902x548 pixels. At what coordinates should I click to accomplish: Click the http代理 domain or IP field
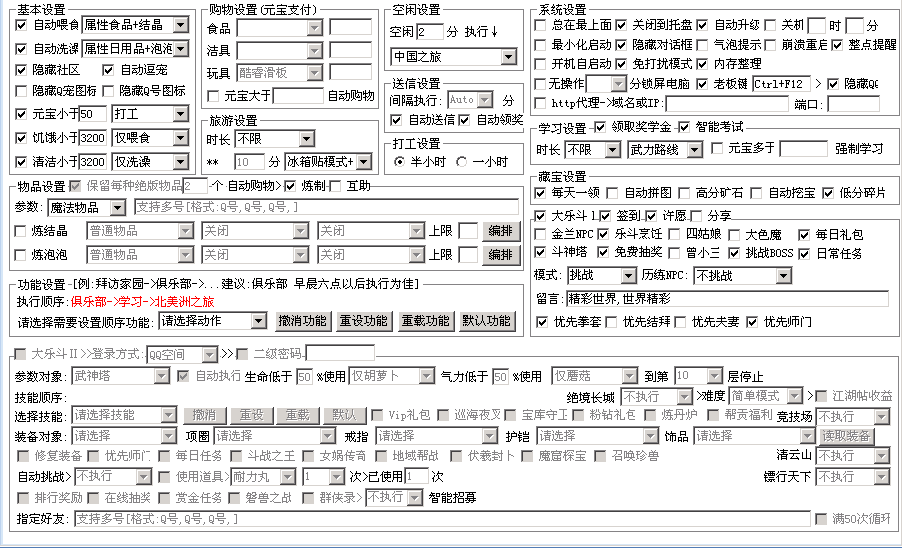727,104
